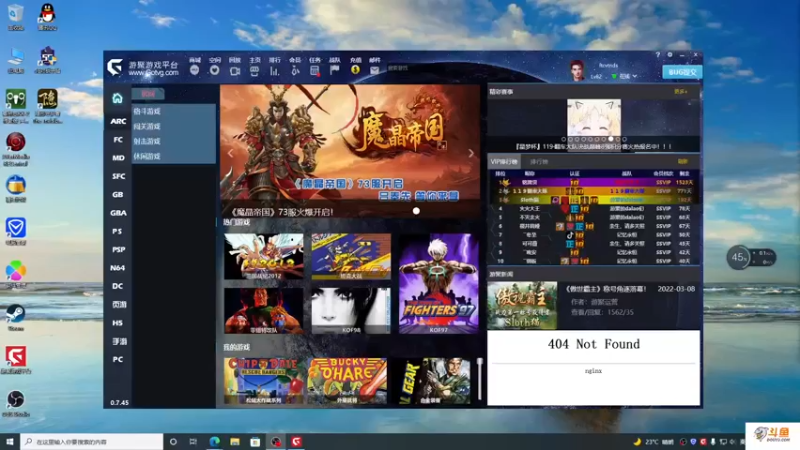Open the 商城 shop icon in toolbar
This screenshot has height=450, width=800.
pos(194,70)
